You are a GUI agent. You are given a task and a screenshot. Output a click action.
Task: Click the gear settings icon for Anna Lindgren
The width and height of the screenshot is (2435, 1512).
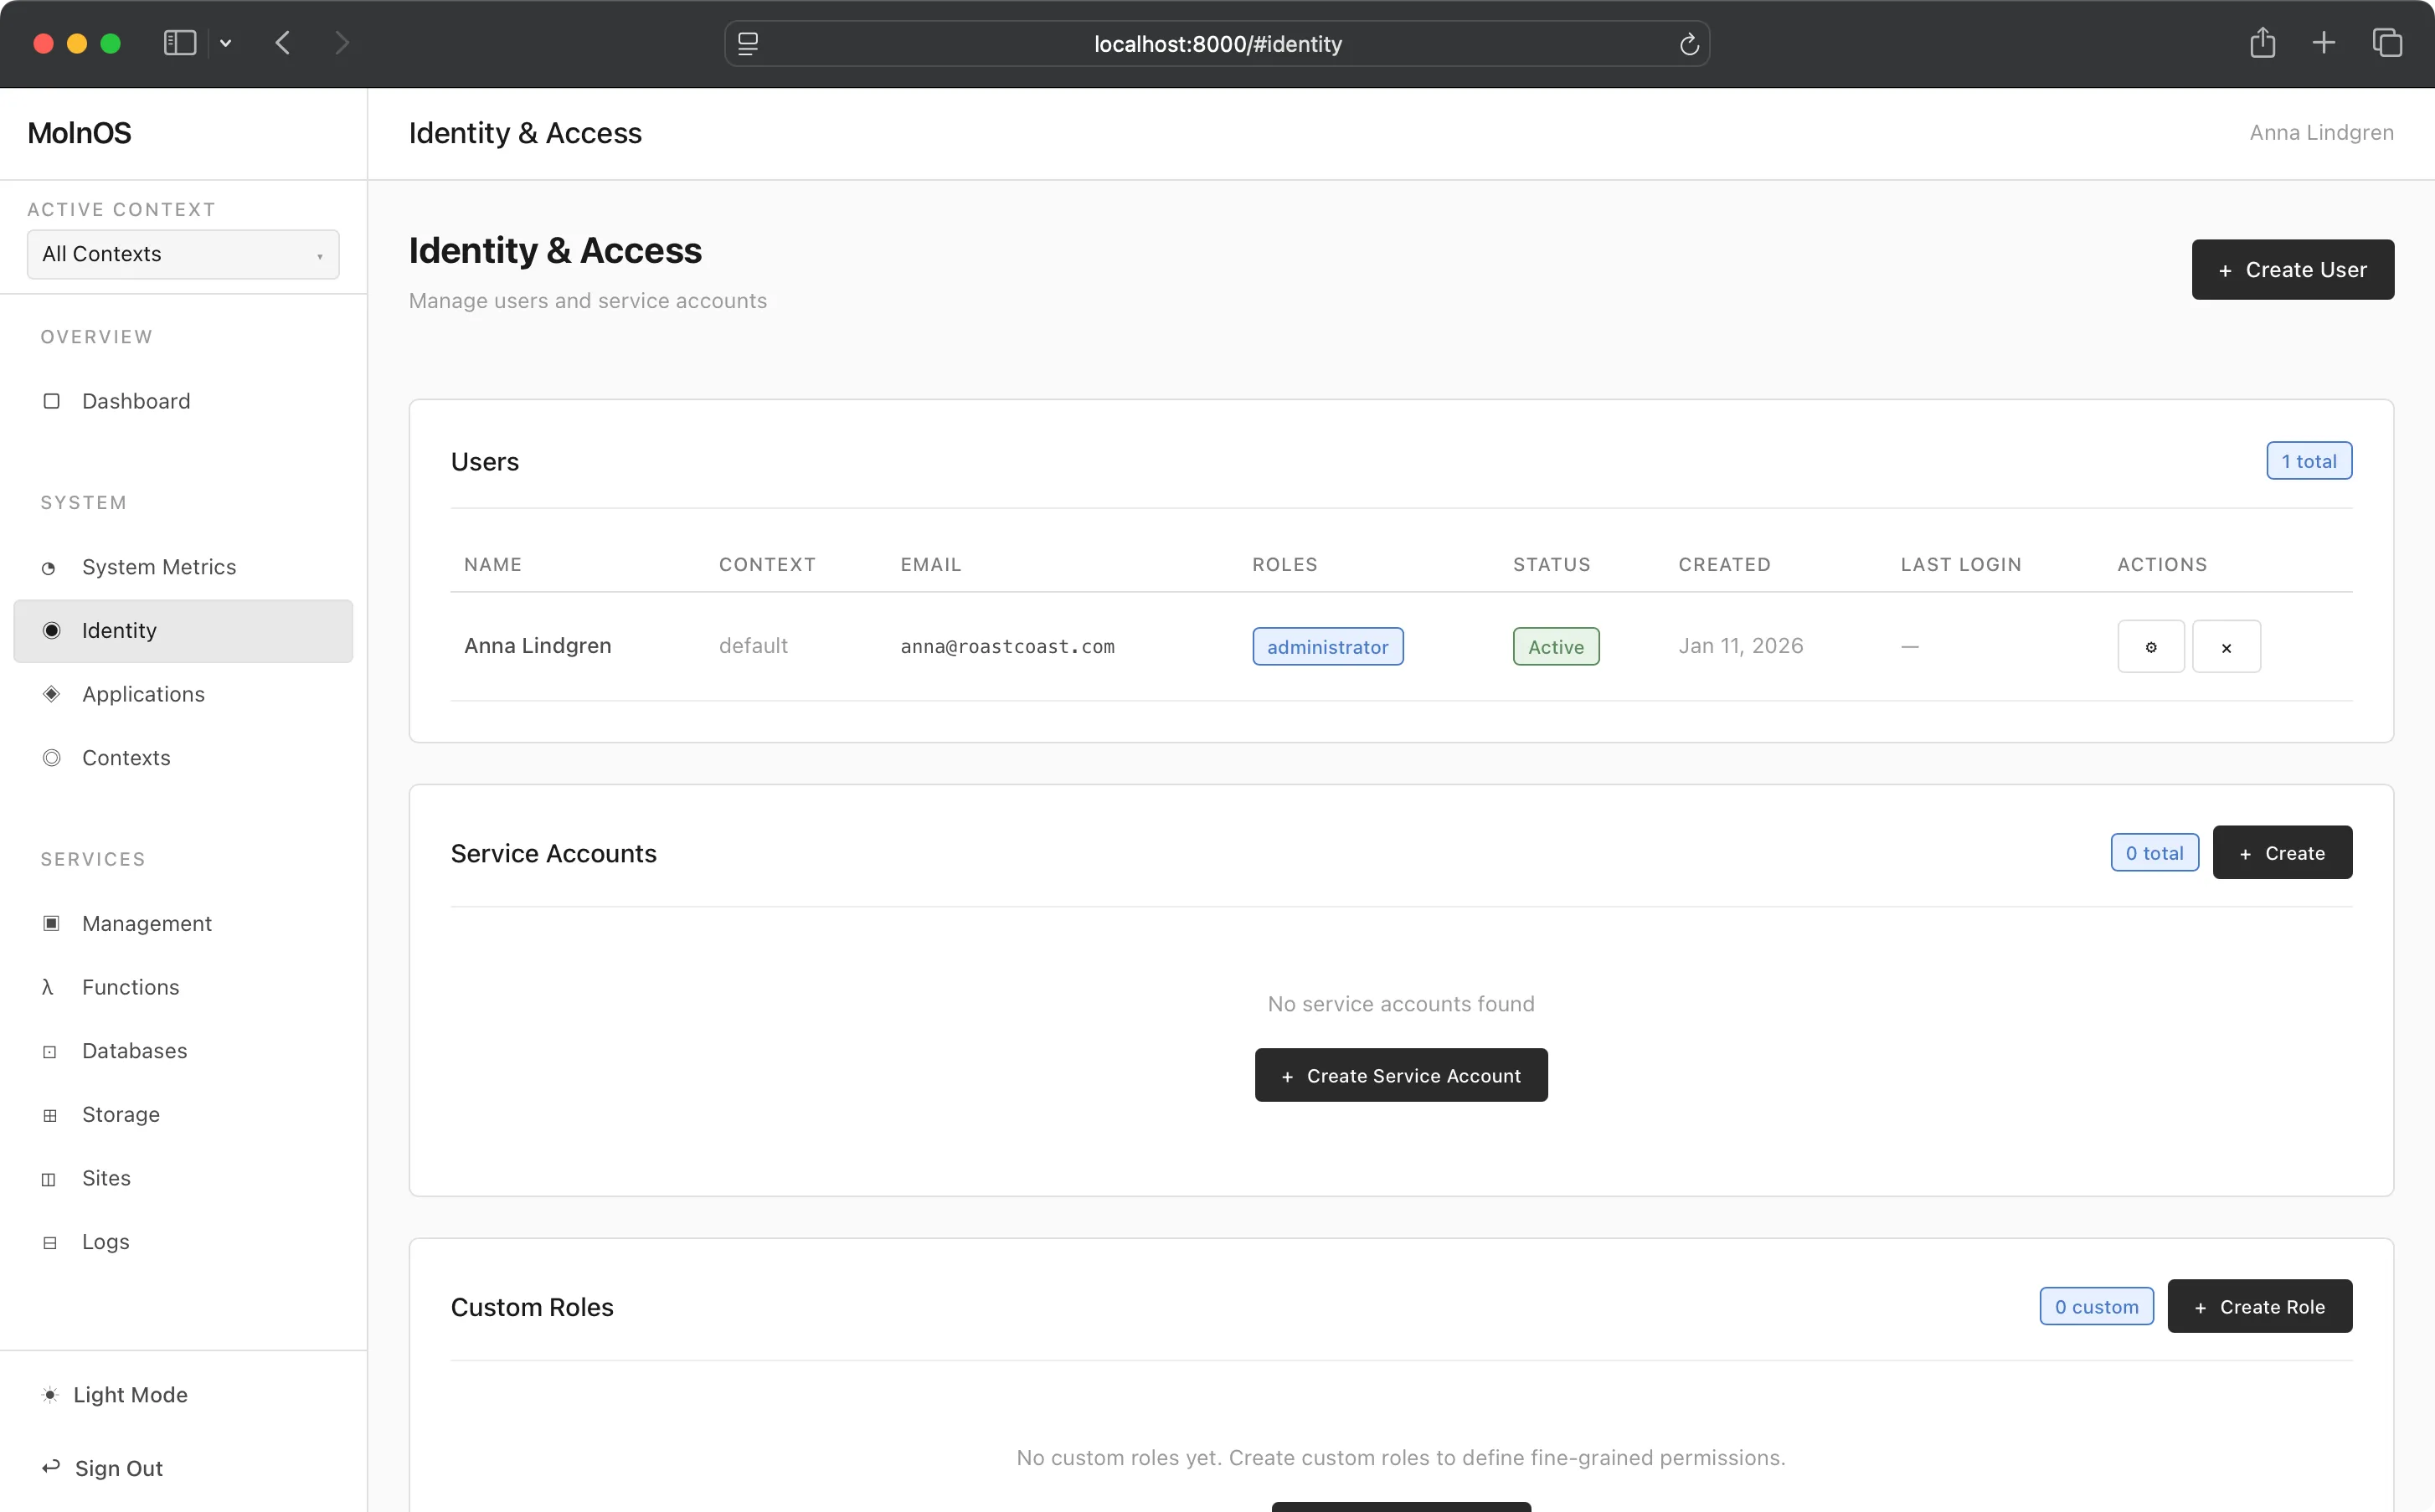coord(2150,647)
